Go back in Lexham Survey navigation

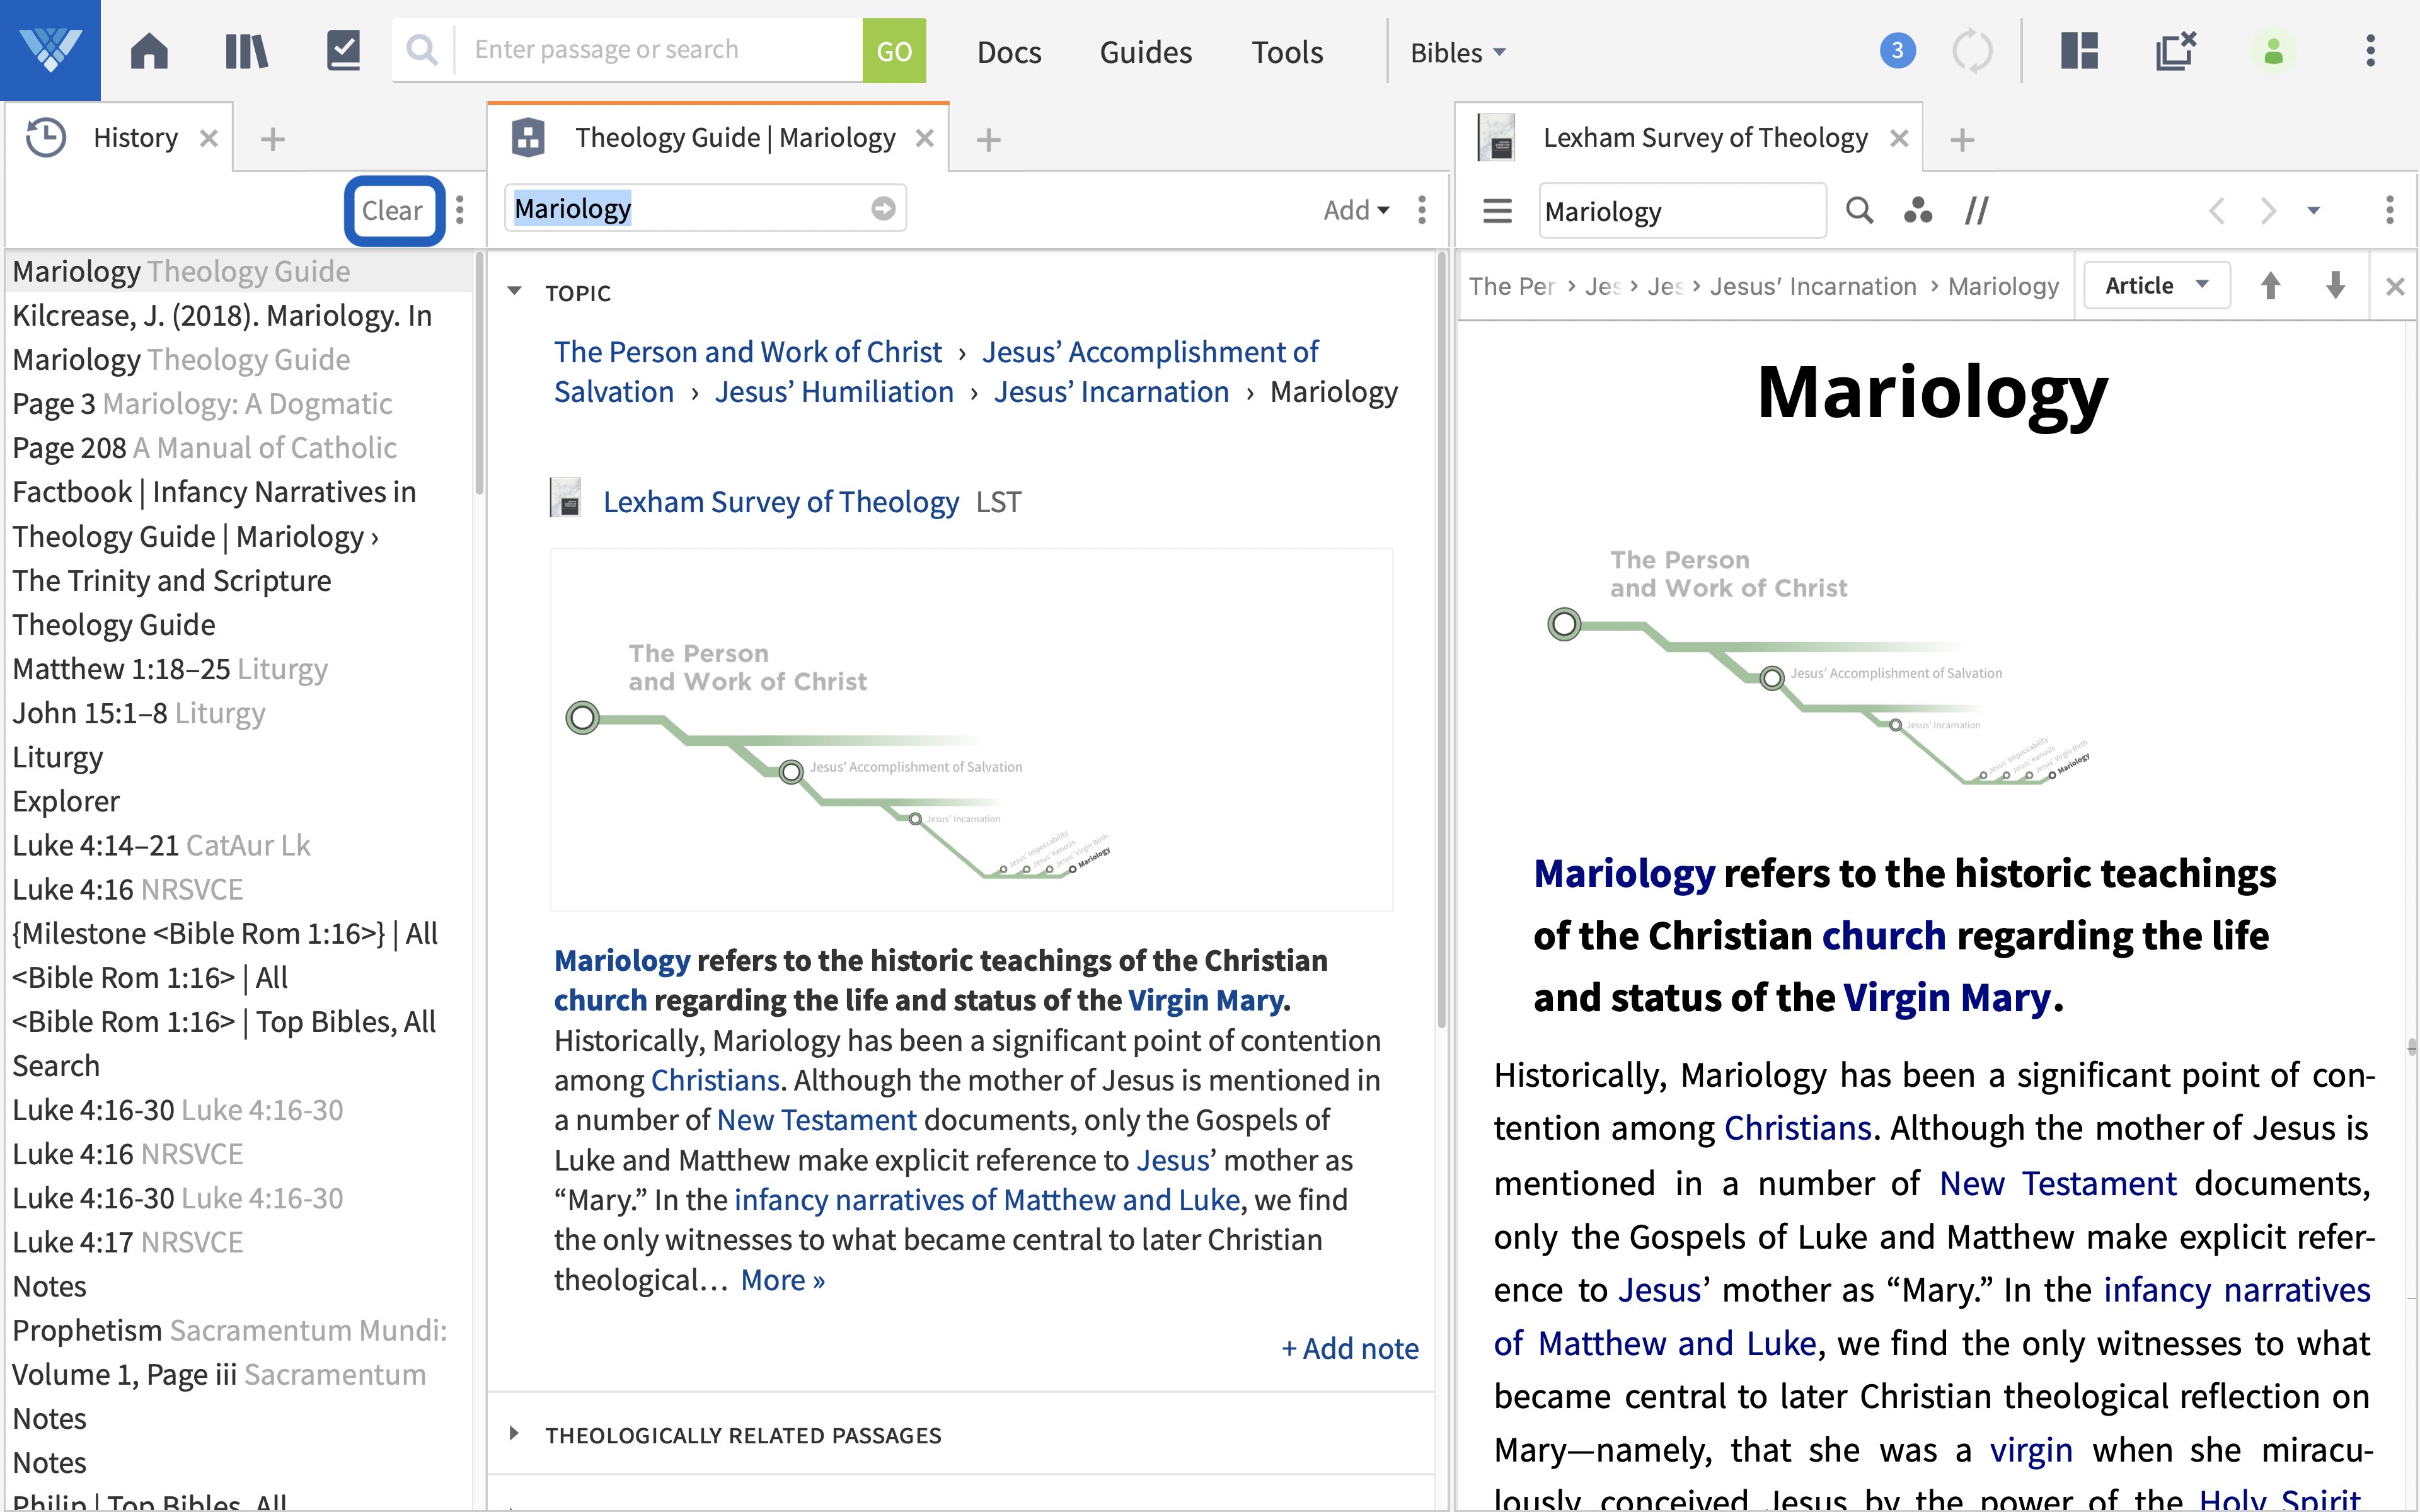(x=2217, y=211)
